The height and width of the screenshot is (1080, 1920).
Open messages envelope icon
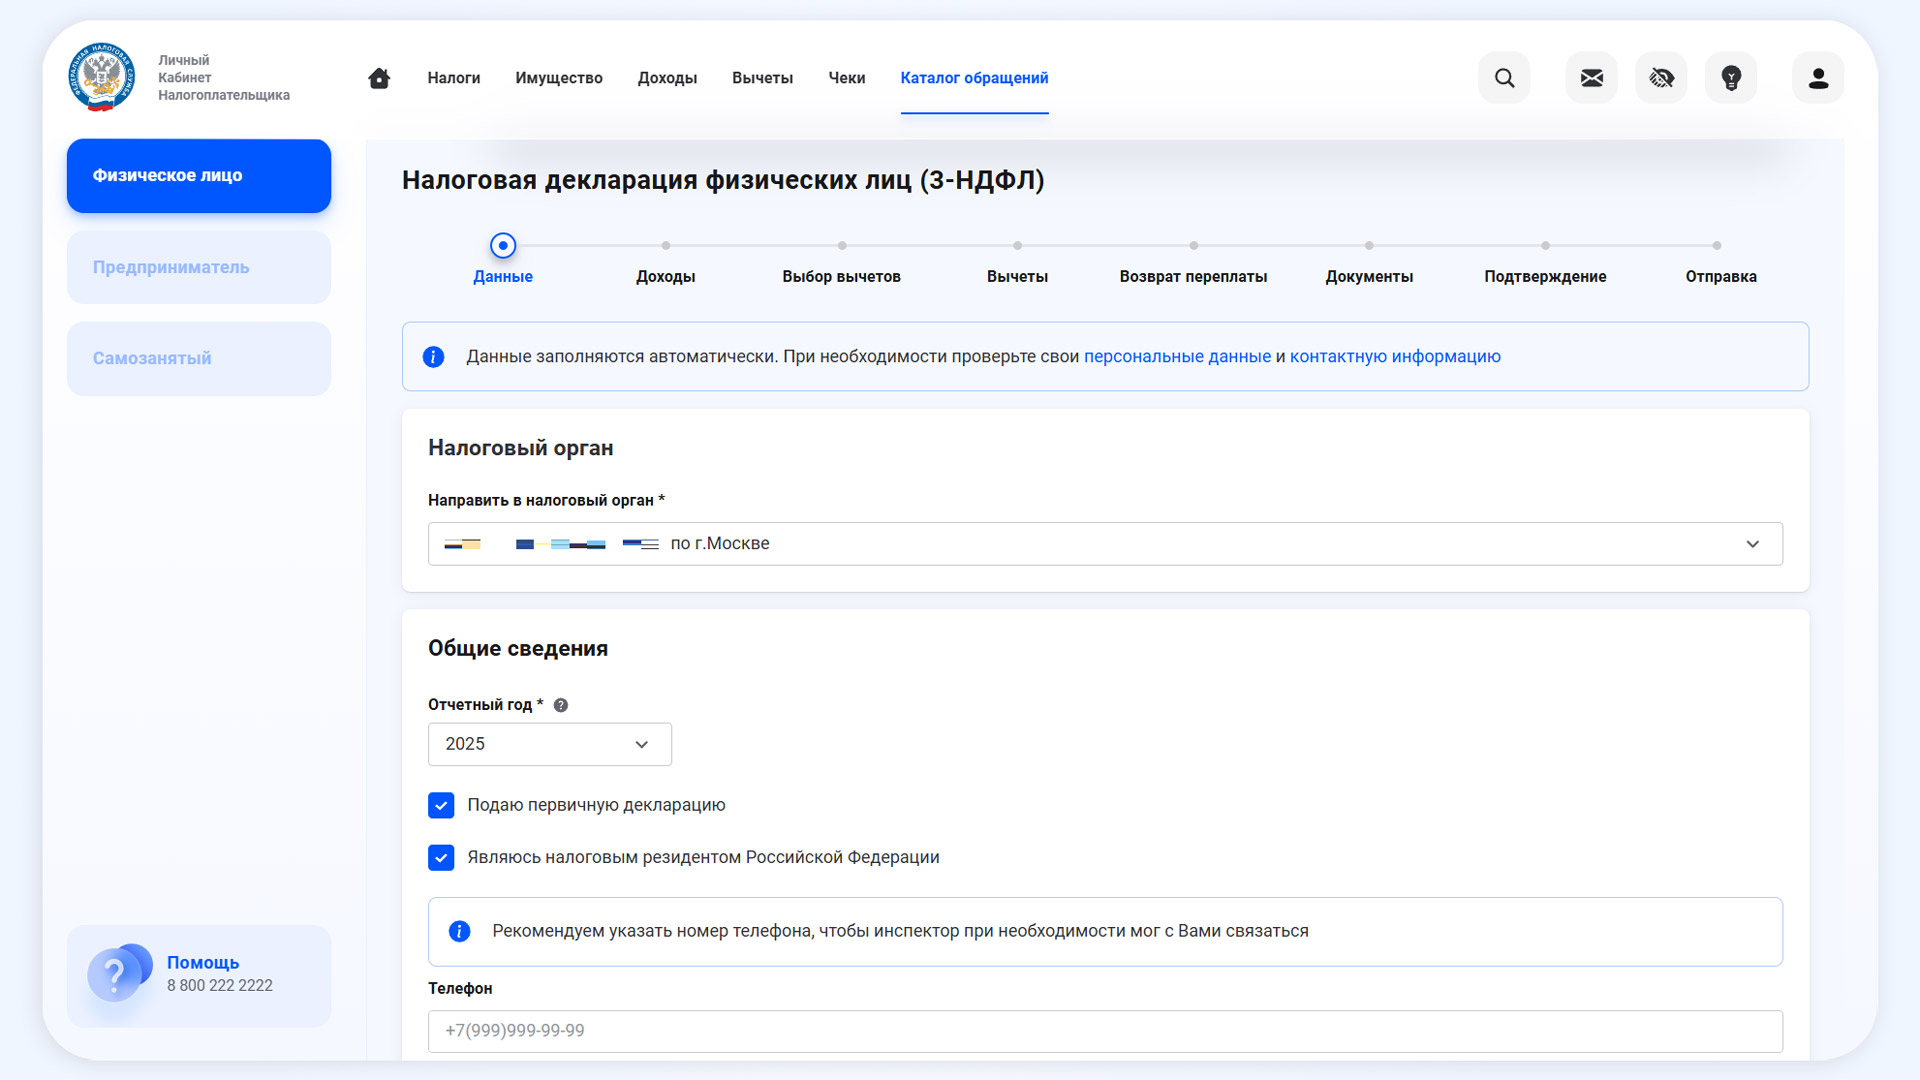point(1591,78)
